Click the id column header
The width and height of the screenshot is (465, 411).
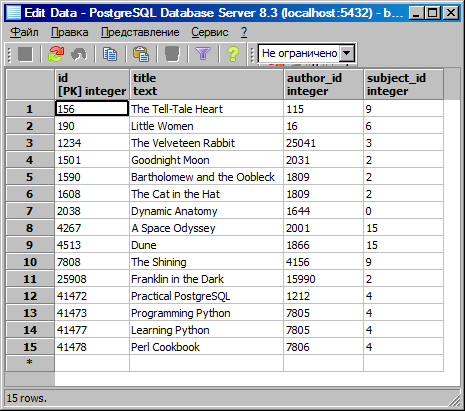click(92, 84)
